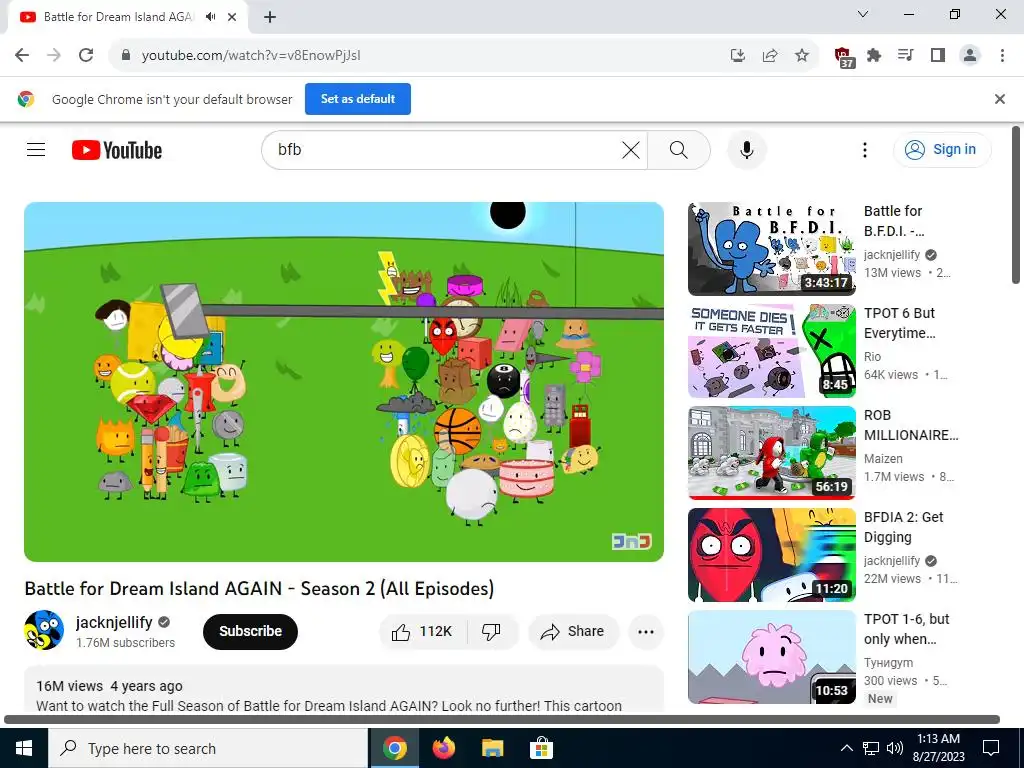1024x768 pixels.
Task: Click the Sign in button
Action: pyautogui.click(x=942, y=150)
